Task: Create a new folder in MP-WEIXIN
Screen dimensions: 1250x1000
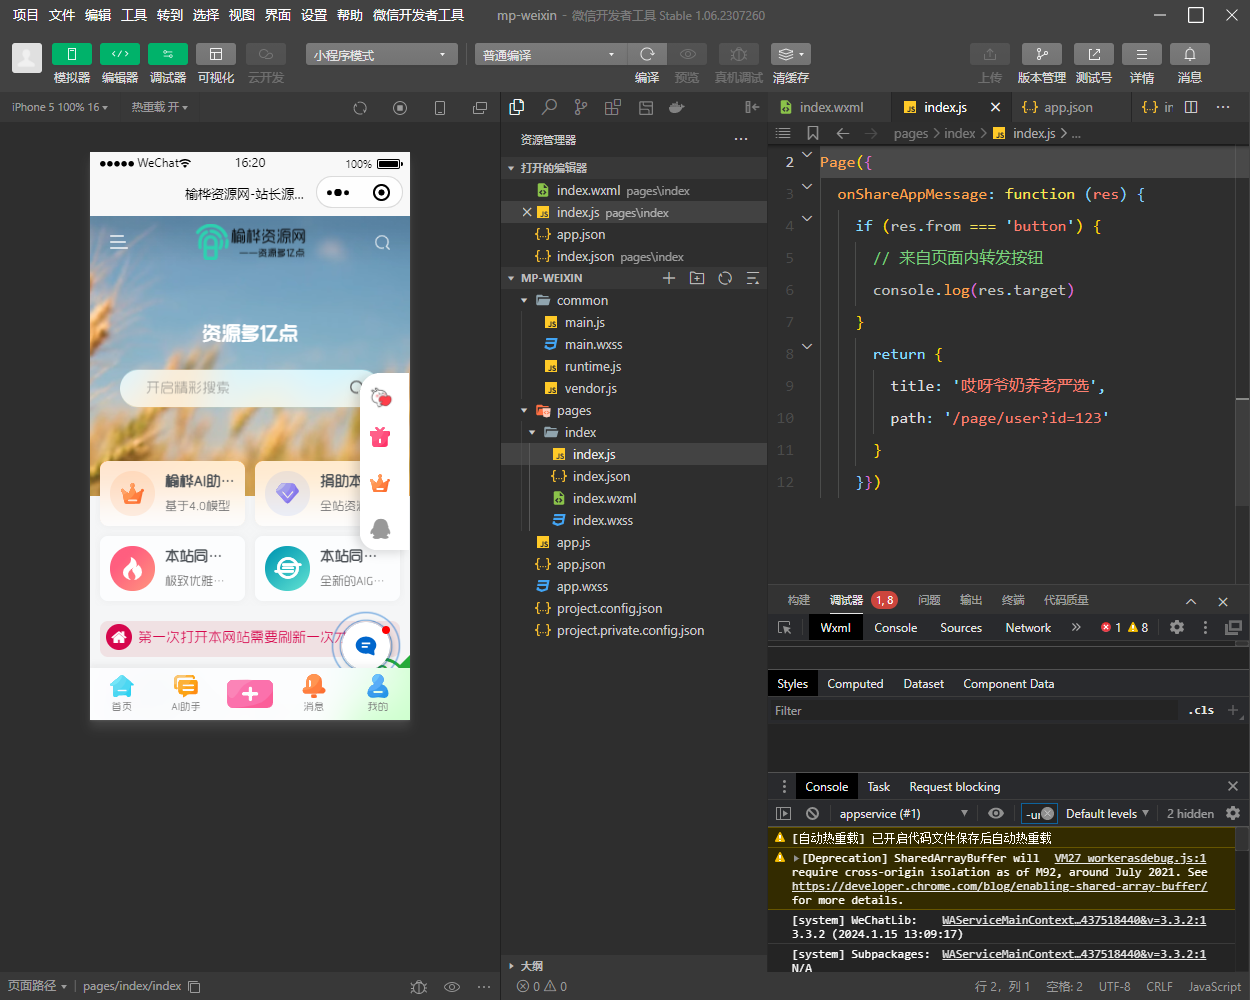Action: [697, 278]
